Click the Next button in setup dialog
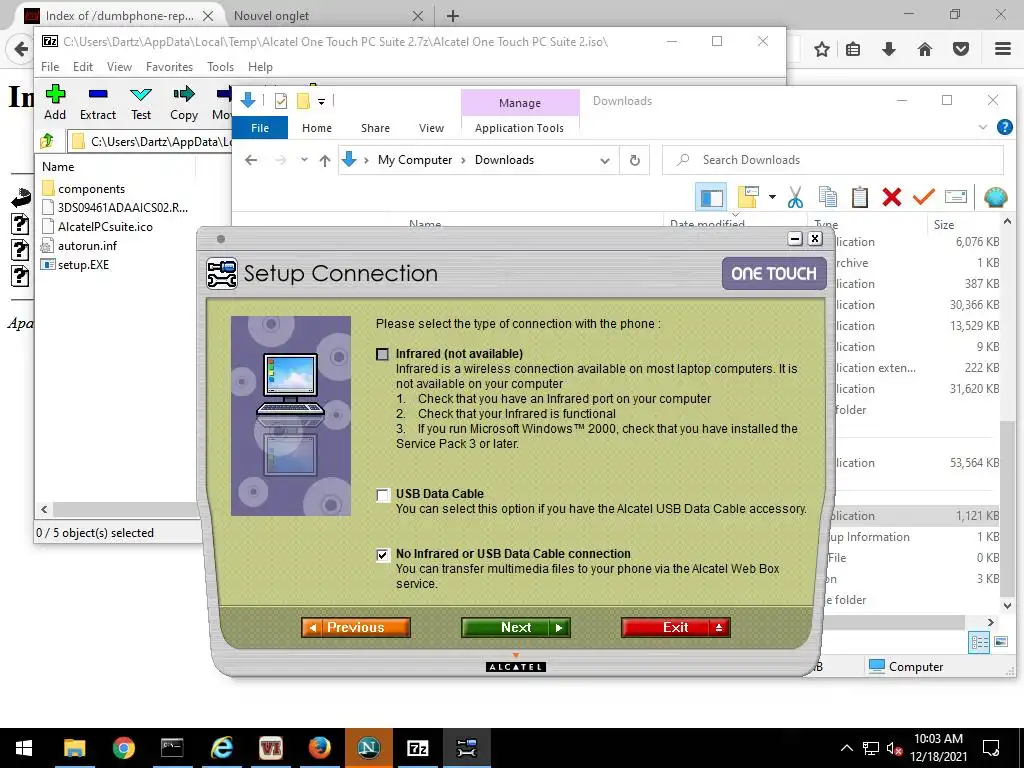 pos(516,628)
